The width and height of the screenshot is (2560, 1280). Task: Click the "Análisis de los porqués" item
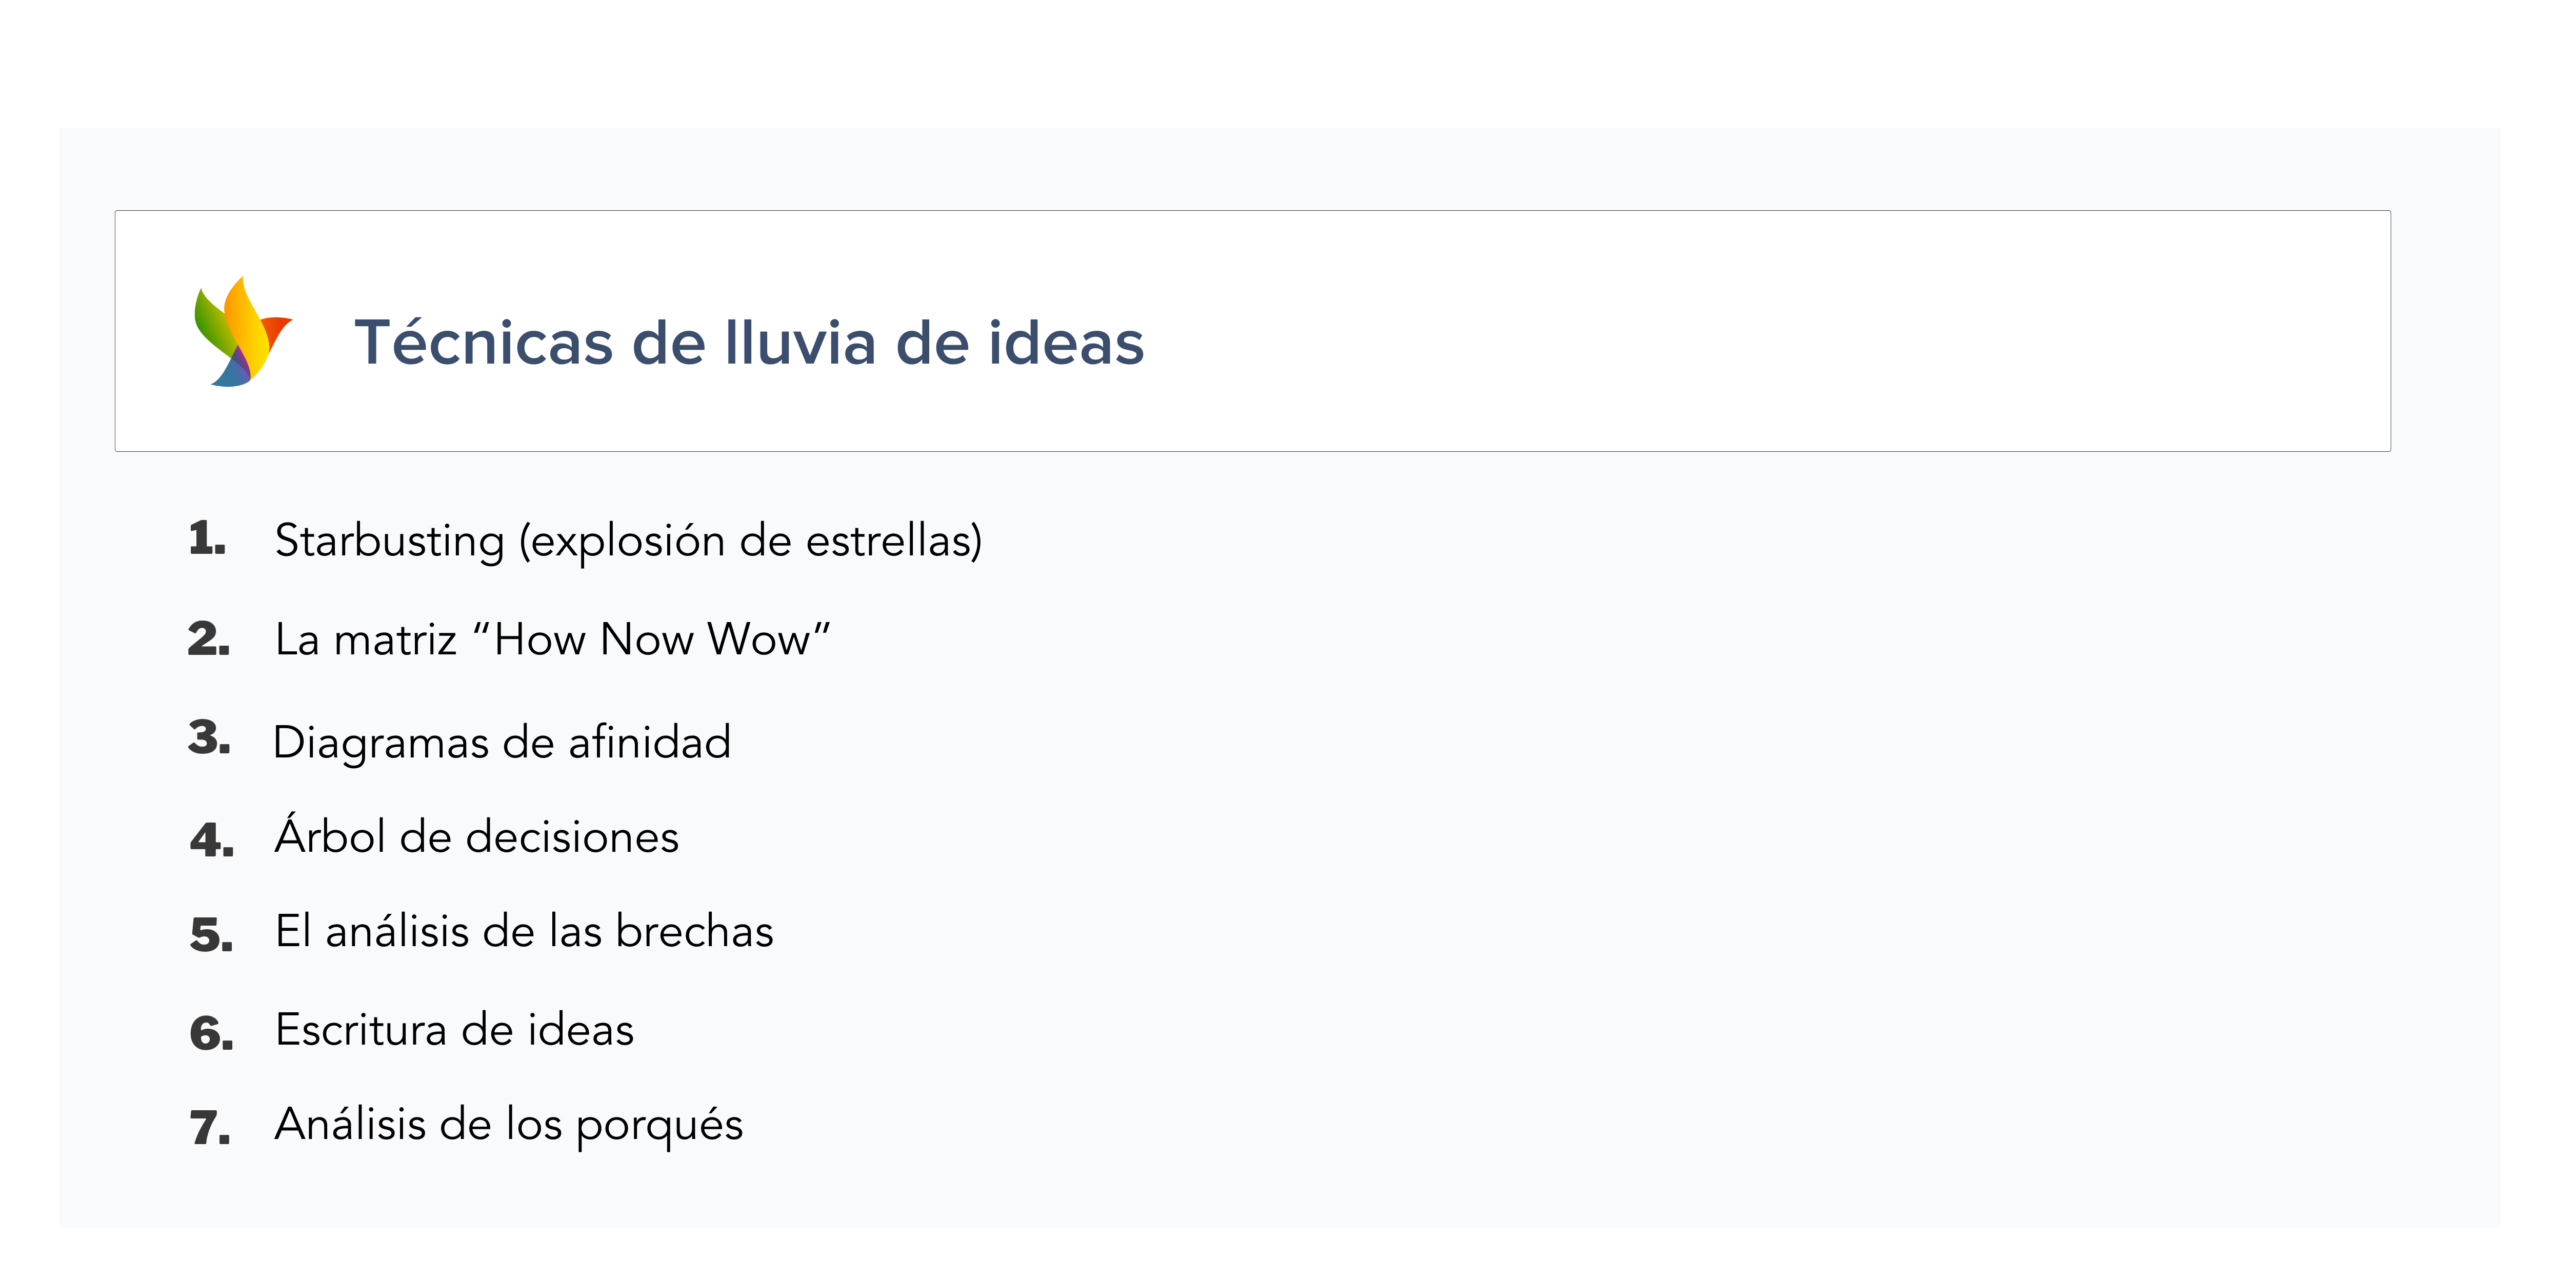click(x=509, y=1125)
